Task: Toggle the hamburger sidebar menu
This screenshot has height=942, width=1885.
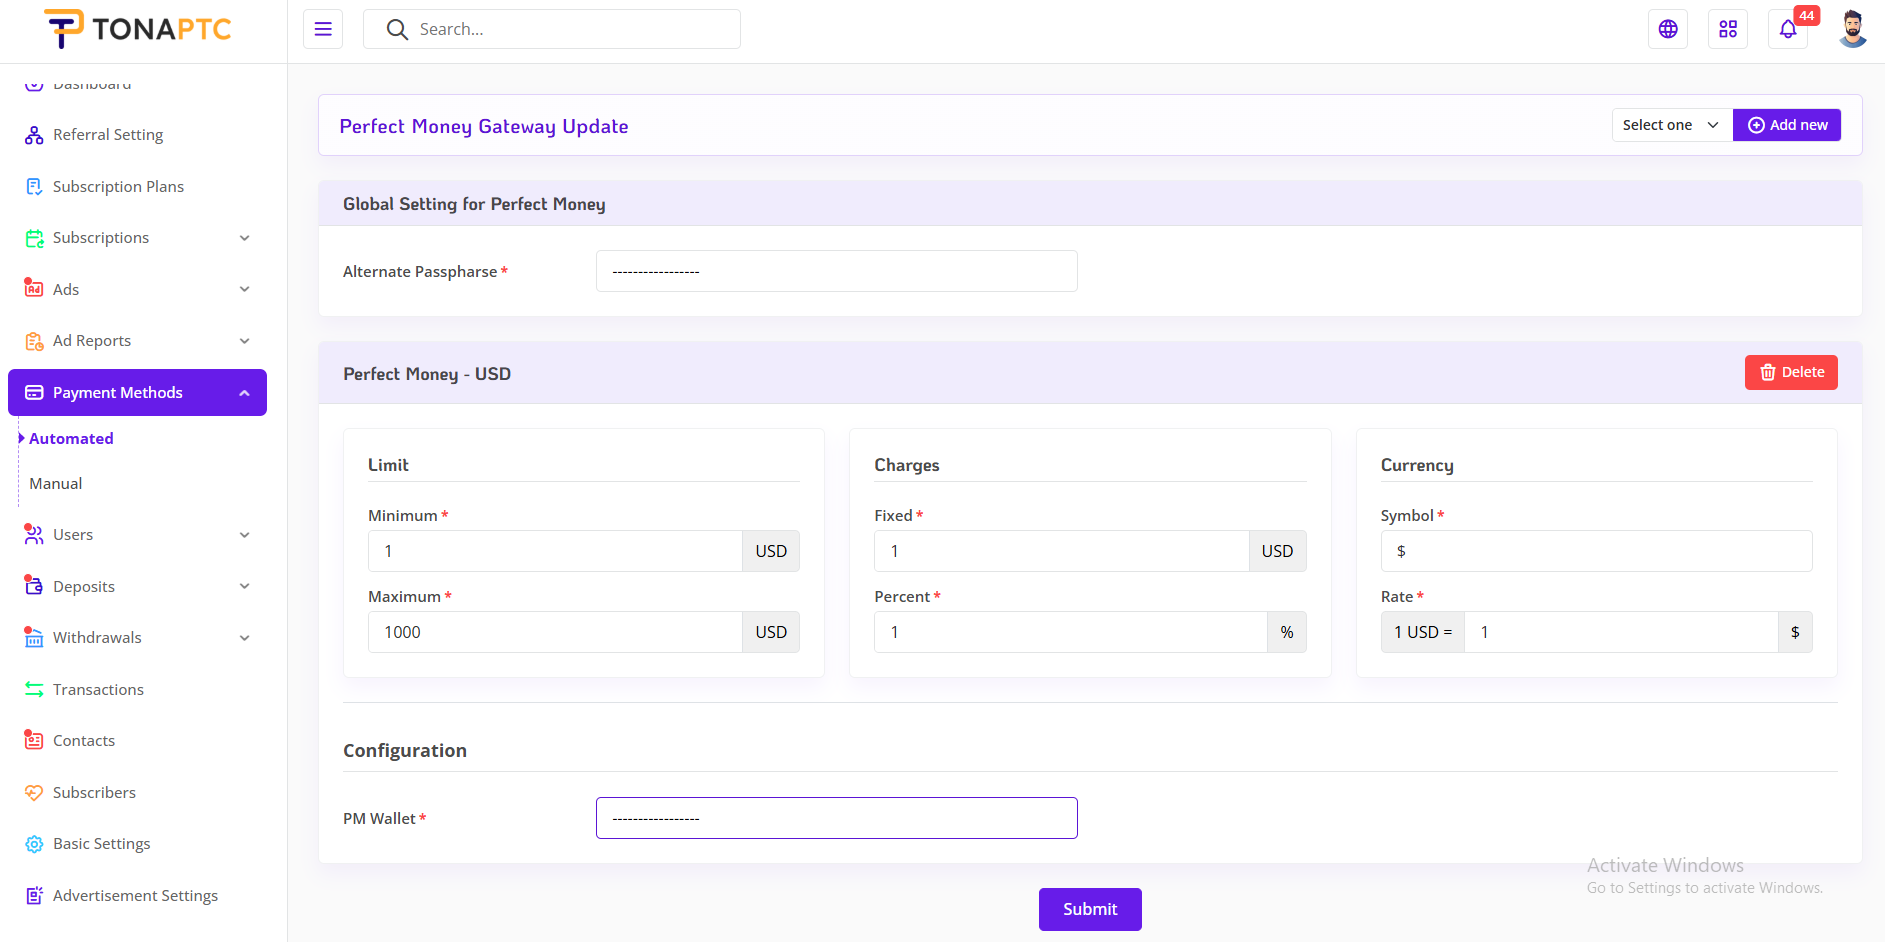Action: point(323,29)
